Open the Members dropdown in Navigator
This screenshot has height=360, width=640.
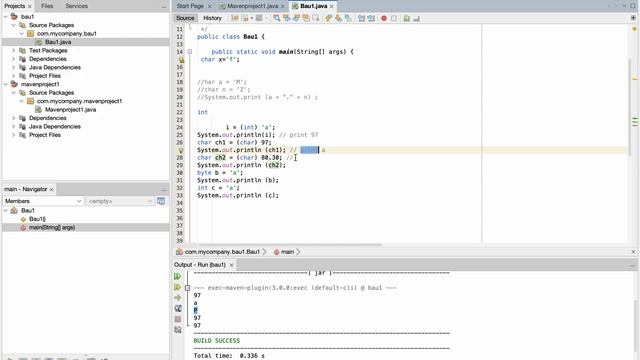[43, 201]
